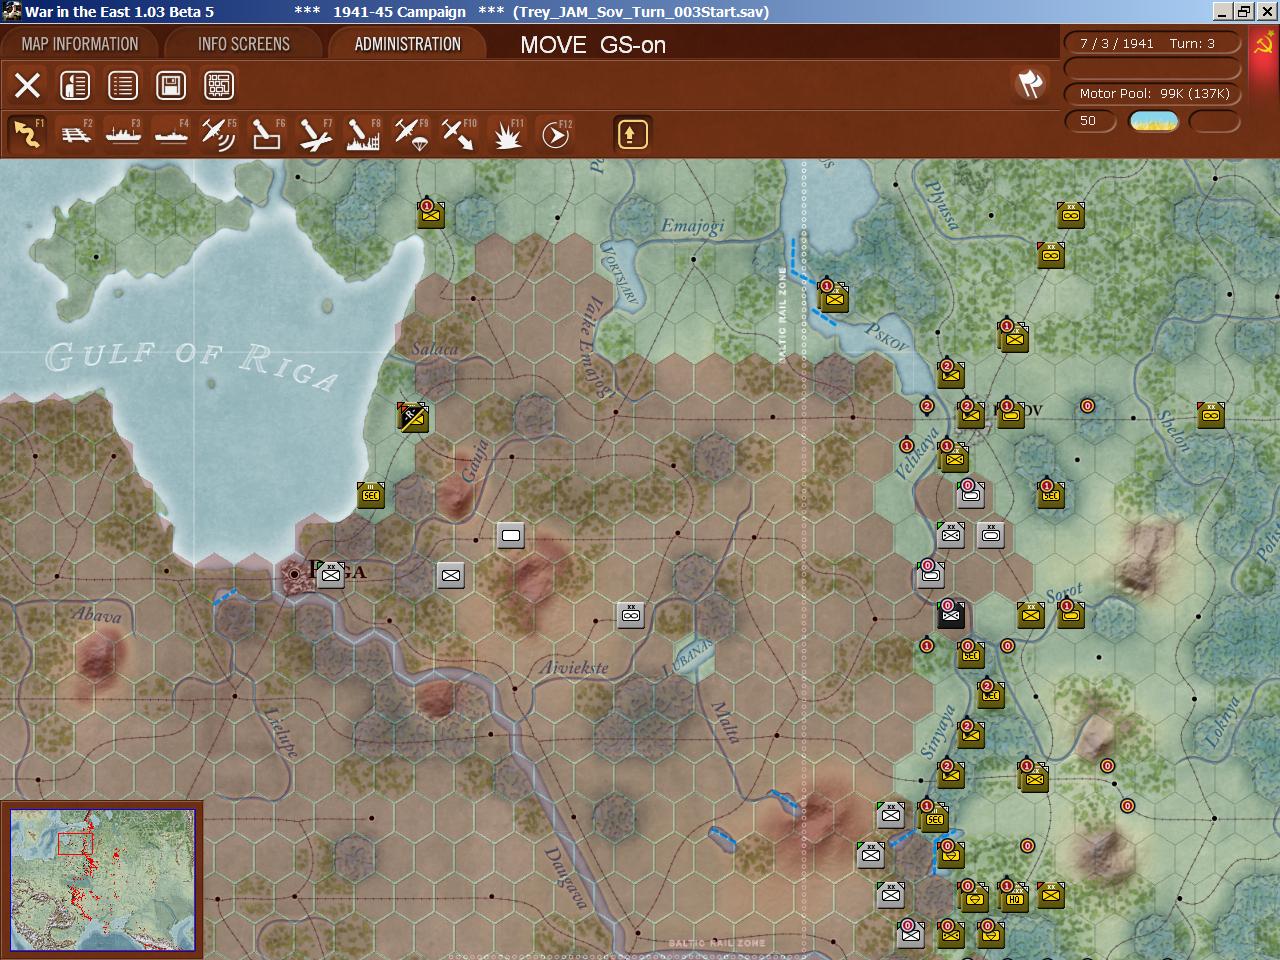This screenshot has width=1280, height=960.
Task: Switch to the INFO SCREENS tab
Action: point(244,44)
